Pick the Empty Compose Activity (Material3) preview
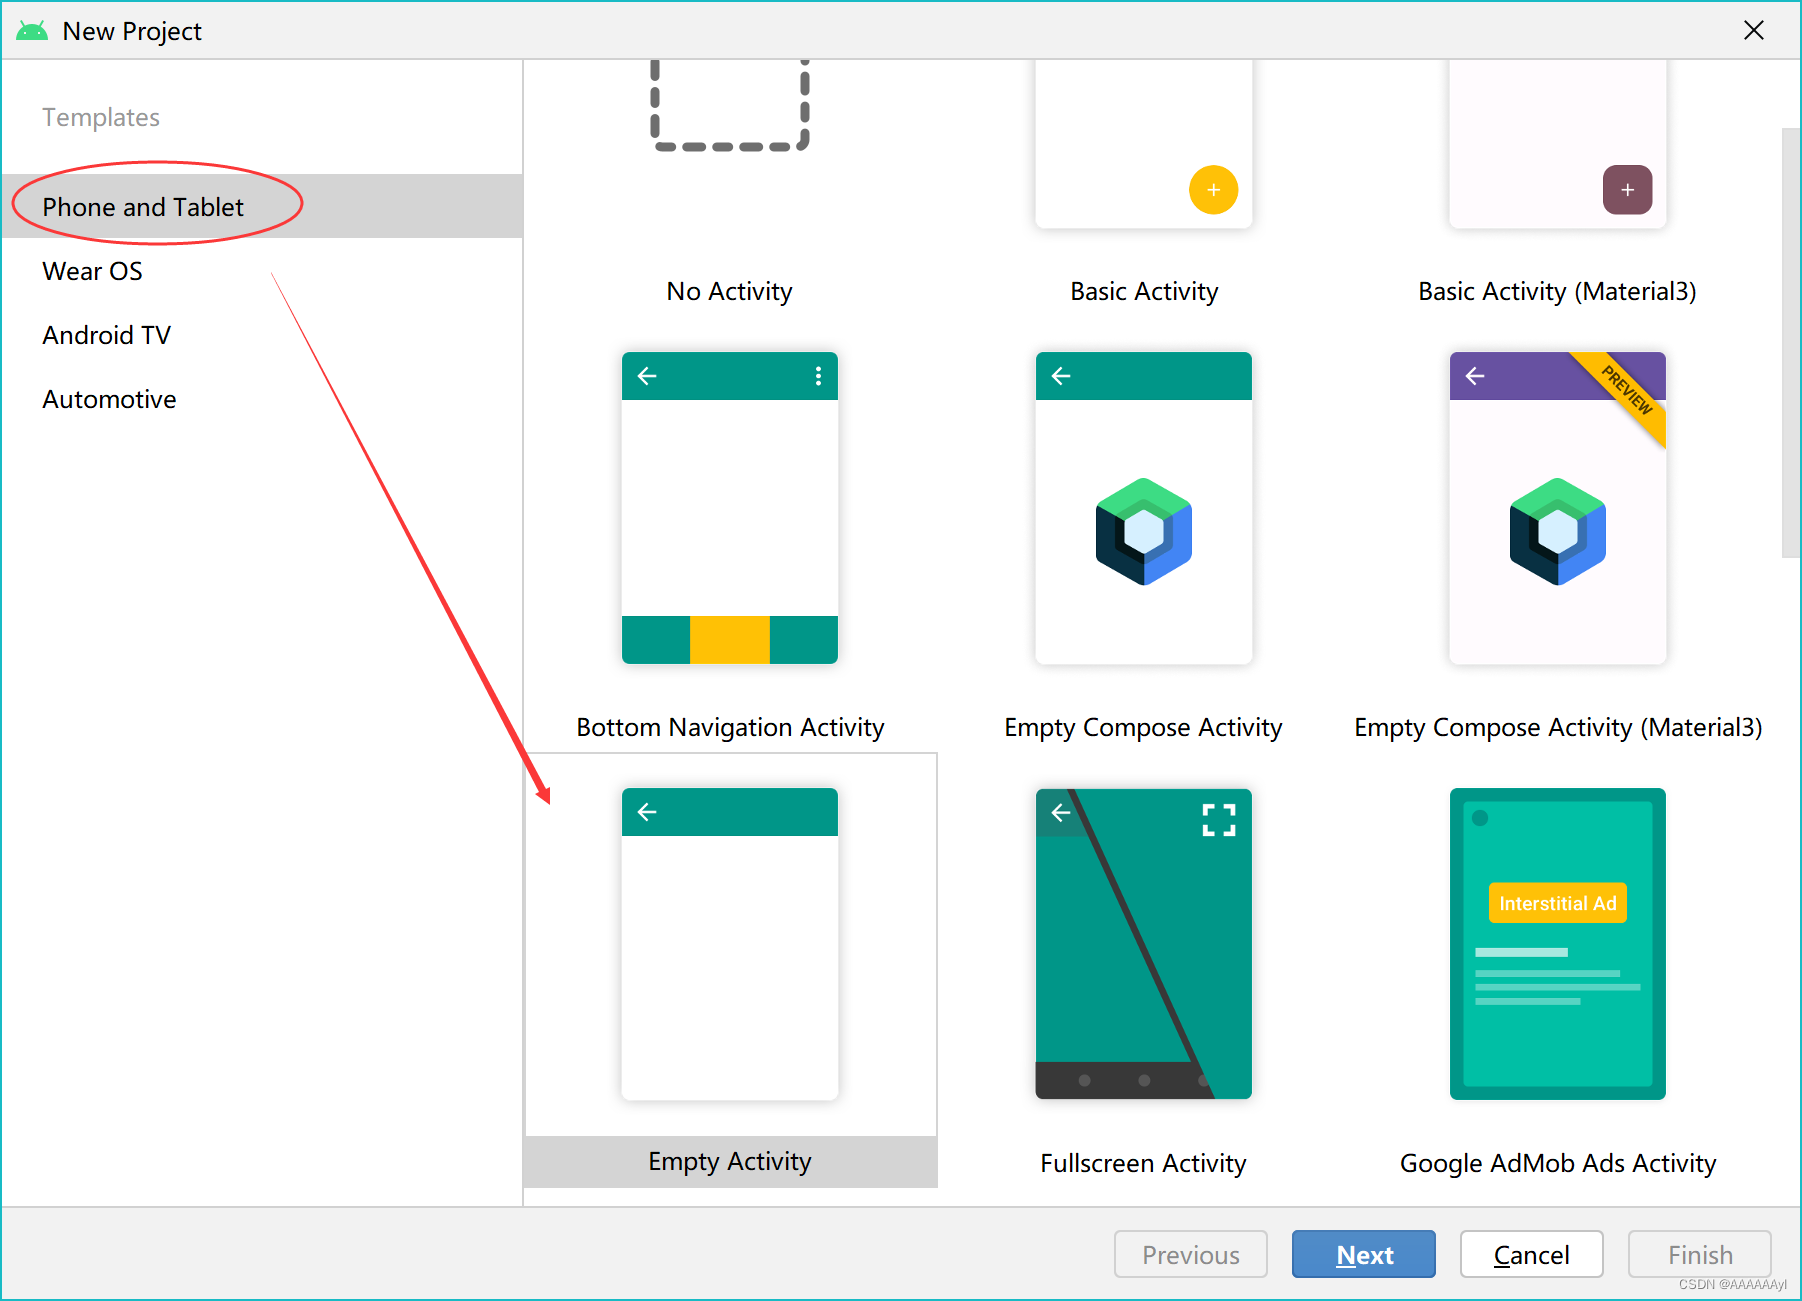Screen dimensions: 1802x1301 pyautogui.click(x=1558, y=508)
